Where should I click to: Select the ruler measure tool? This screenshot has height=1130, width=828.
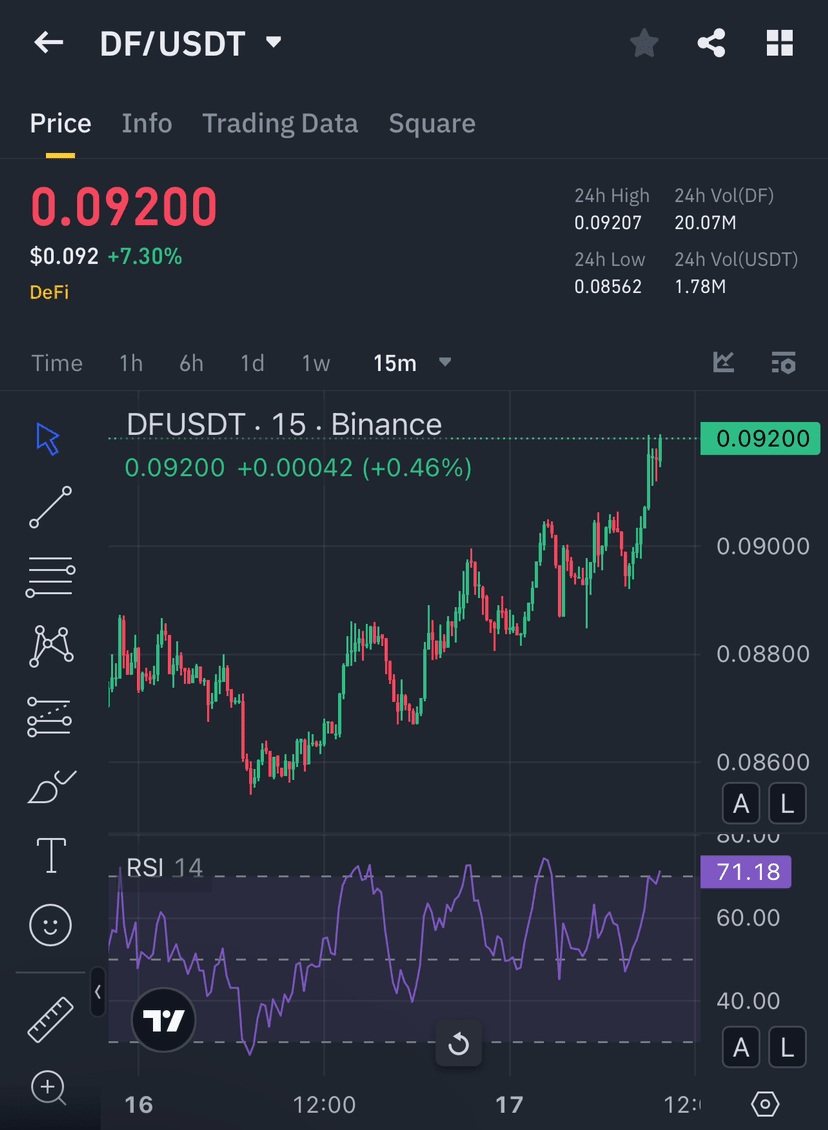pos(50,1019)
